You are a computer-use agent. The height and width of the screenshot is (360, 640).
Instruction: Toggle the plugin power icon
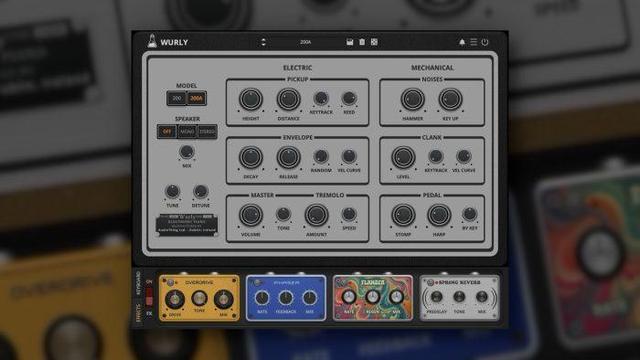tap(484, 42)
